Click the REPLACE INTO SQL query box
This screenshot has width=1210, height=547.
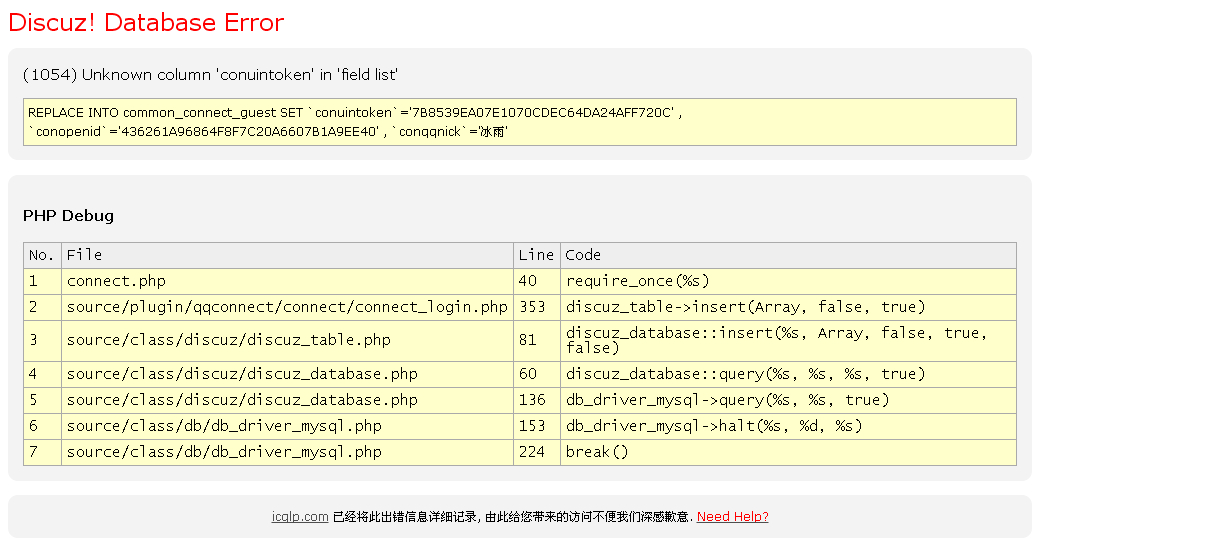(519, 122)
